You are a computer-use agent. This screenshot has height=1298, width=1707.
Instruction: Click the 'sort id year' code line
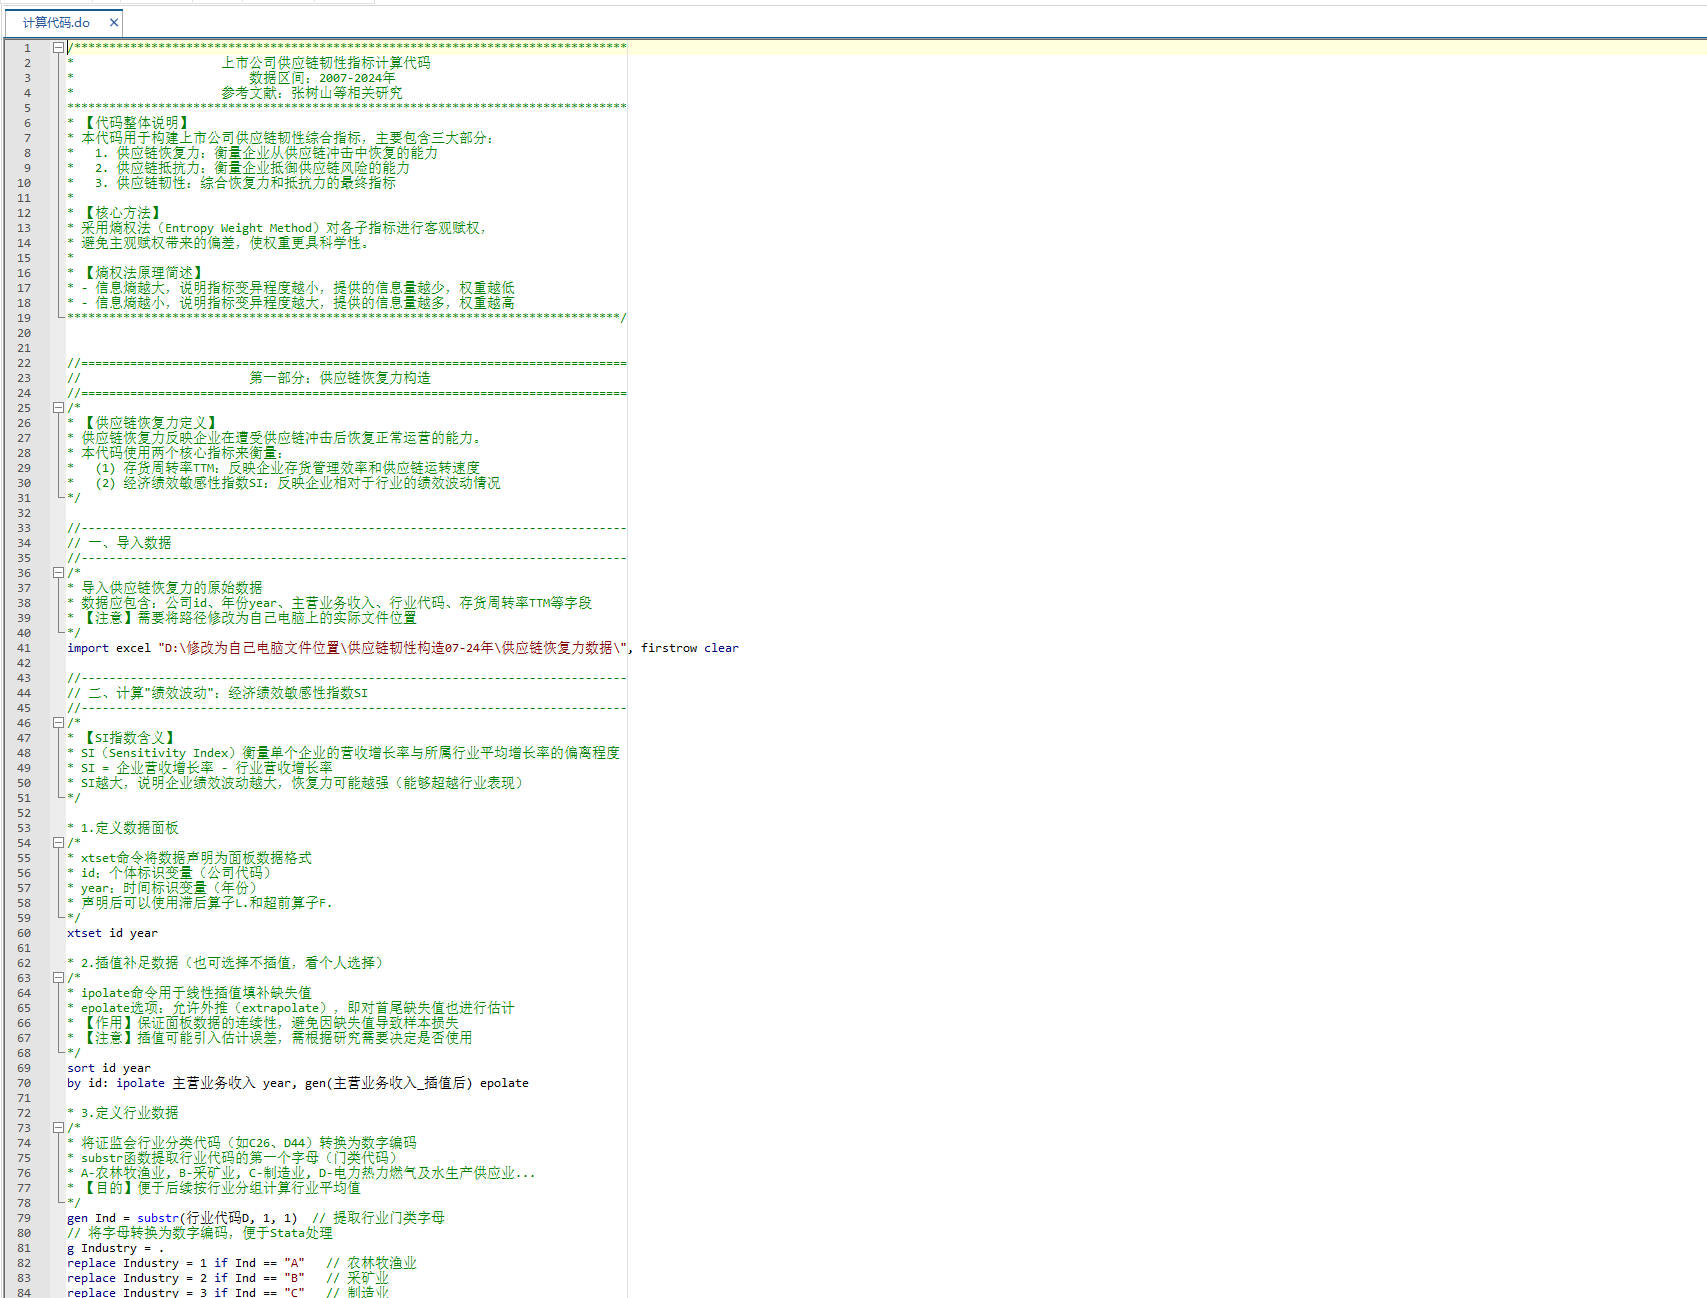tap(108, 1068)
